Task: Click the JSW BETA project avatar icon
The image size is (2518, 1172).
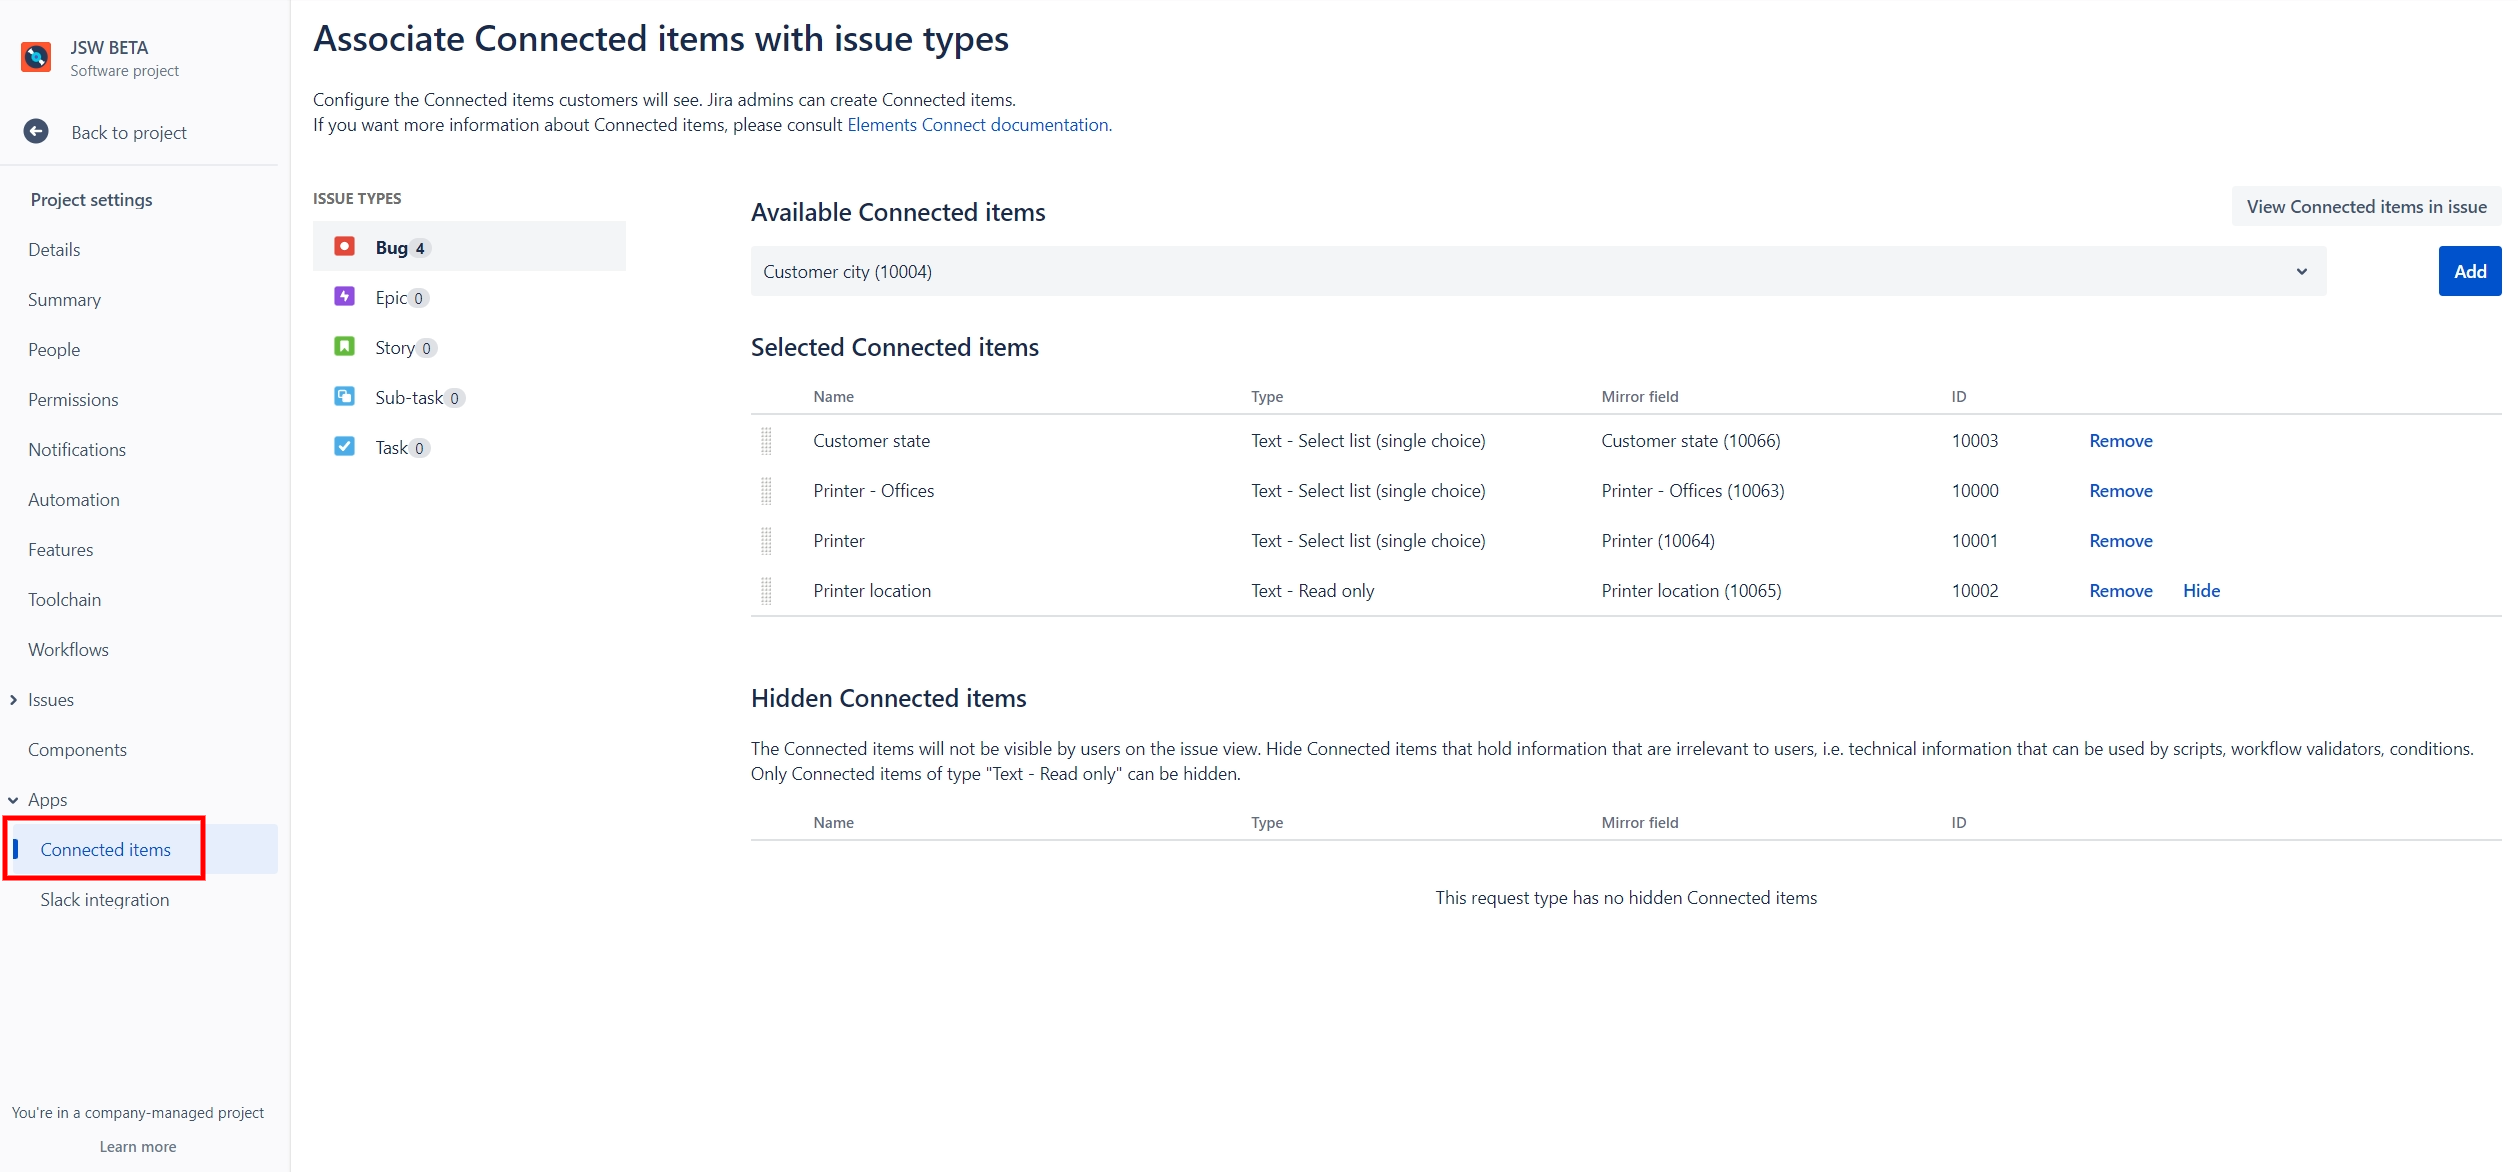Action: click(36, 57)
